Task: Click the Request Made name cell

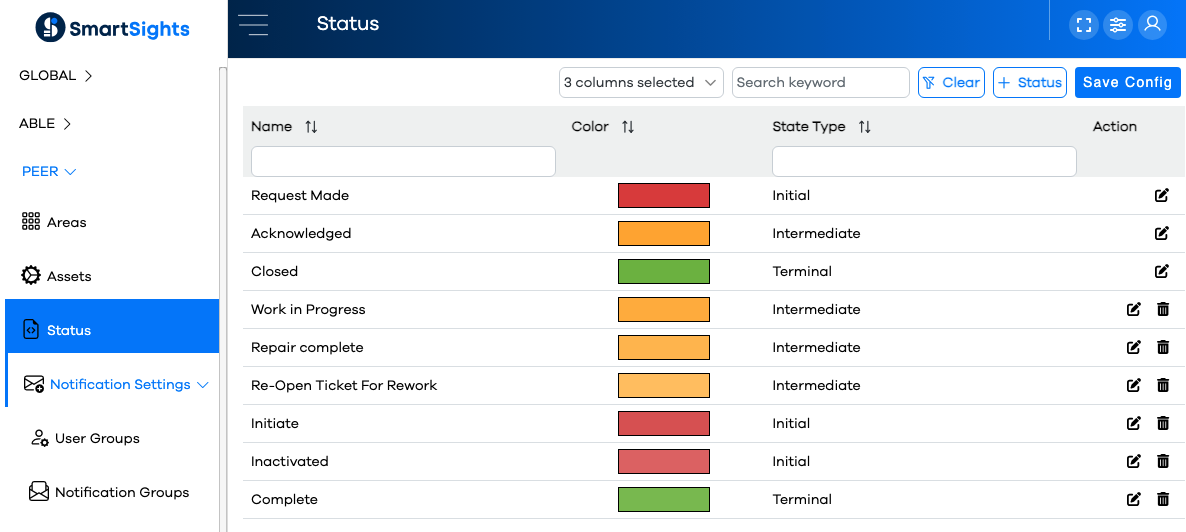Action: 300,195
